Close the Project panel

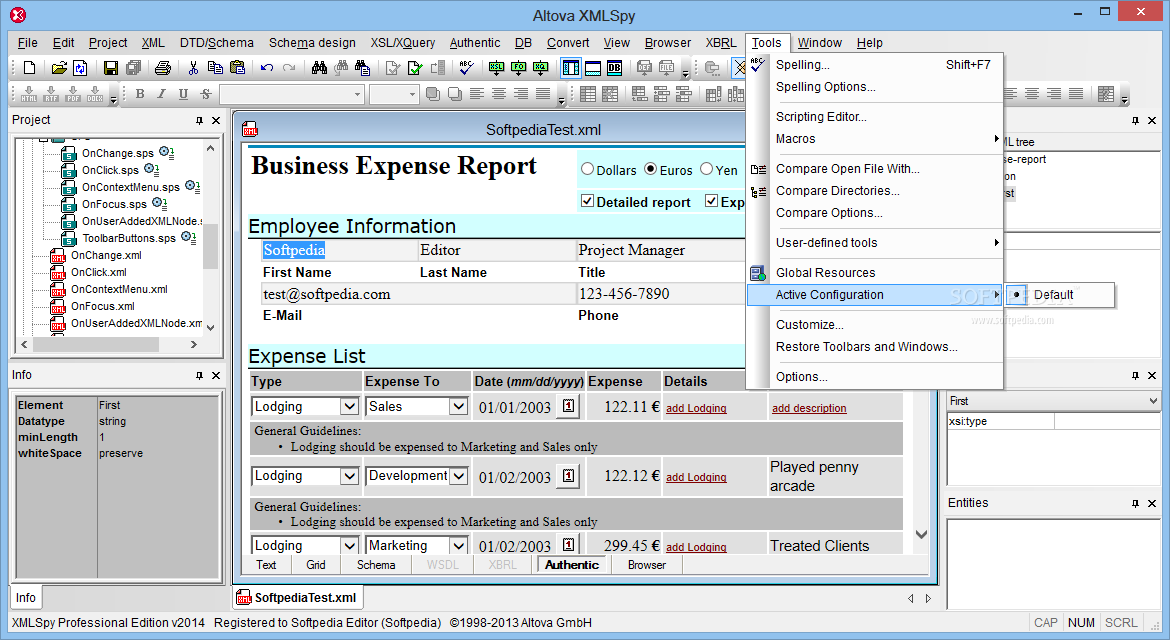coord(216,120)
